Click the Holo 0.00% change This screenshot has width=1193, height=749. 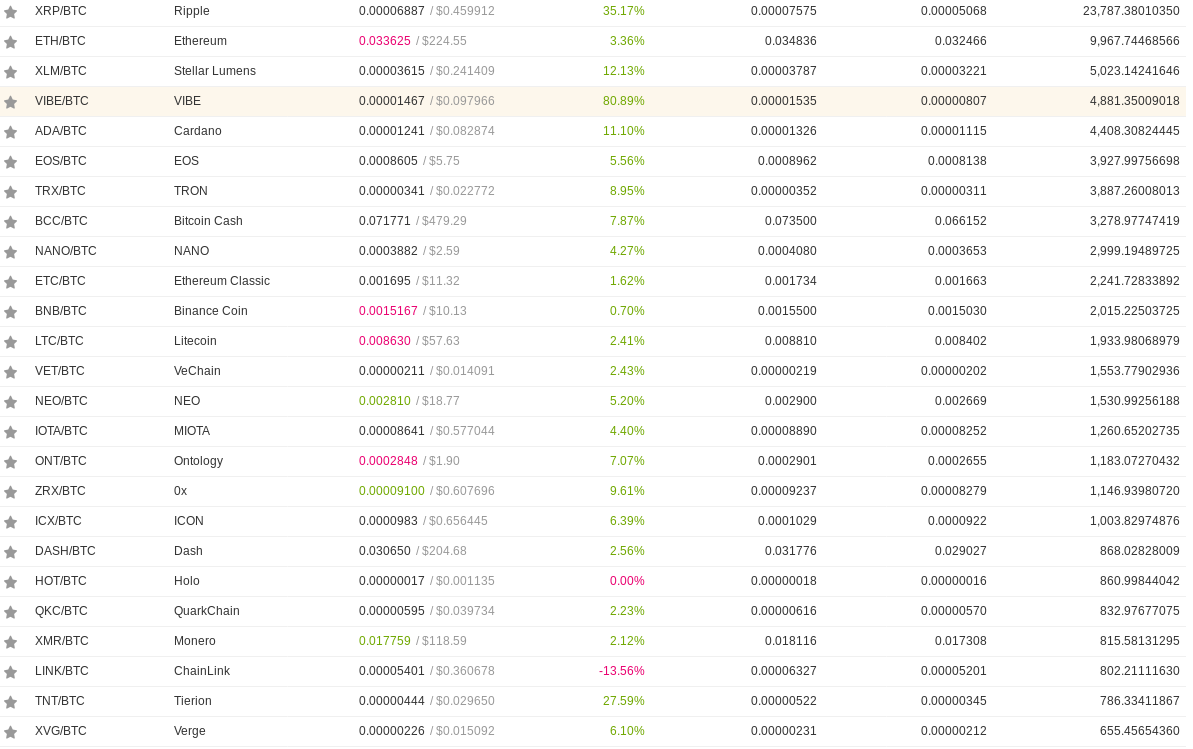pyautogui.click(x=627, y=581)
